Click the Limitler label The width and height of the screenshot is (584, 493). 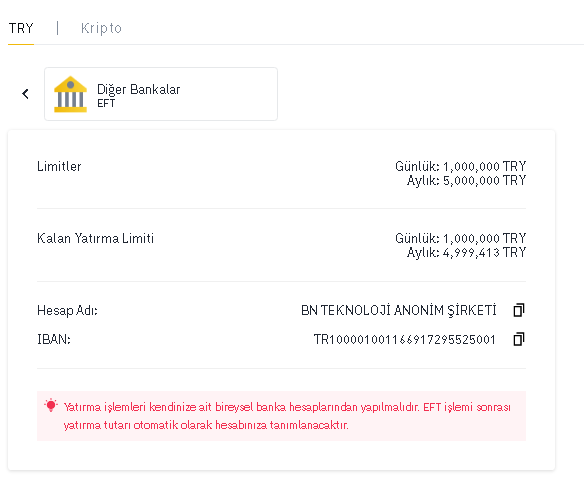click(x=59, y=166)
